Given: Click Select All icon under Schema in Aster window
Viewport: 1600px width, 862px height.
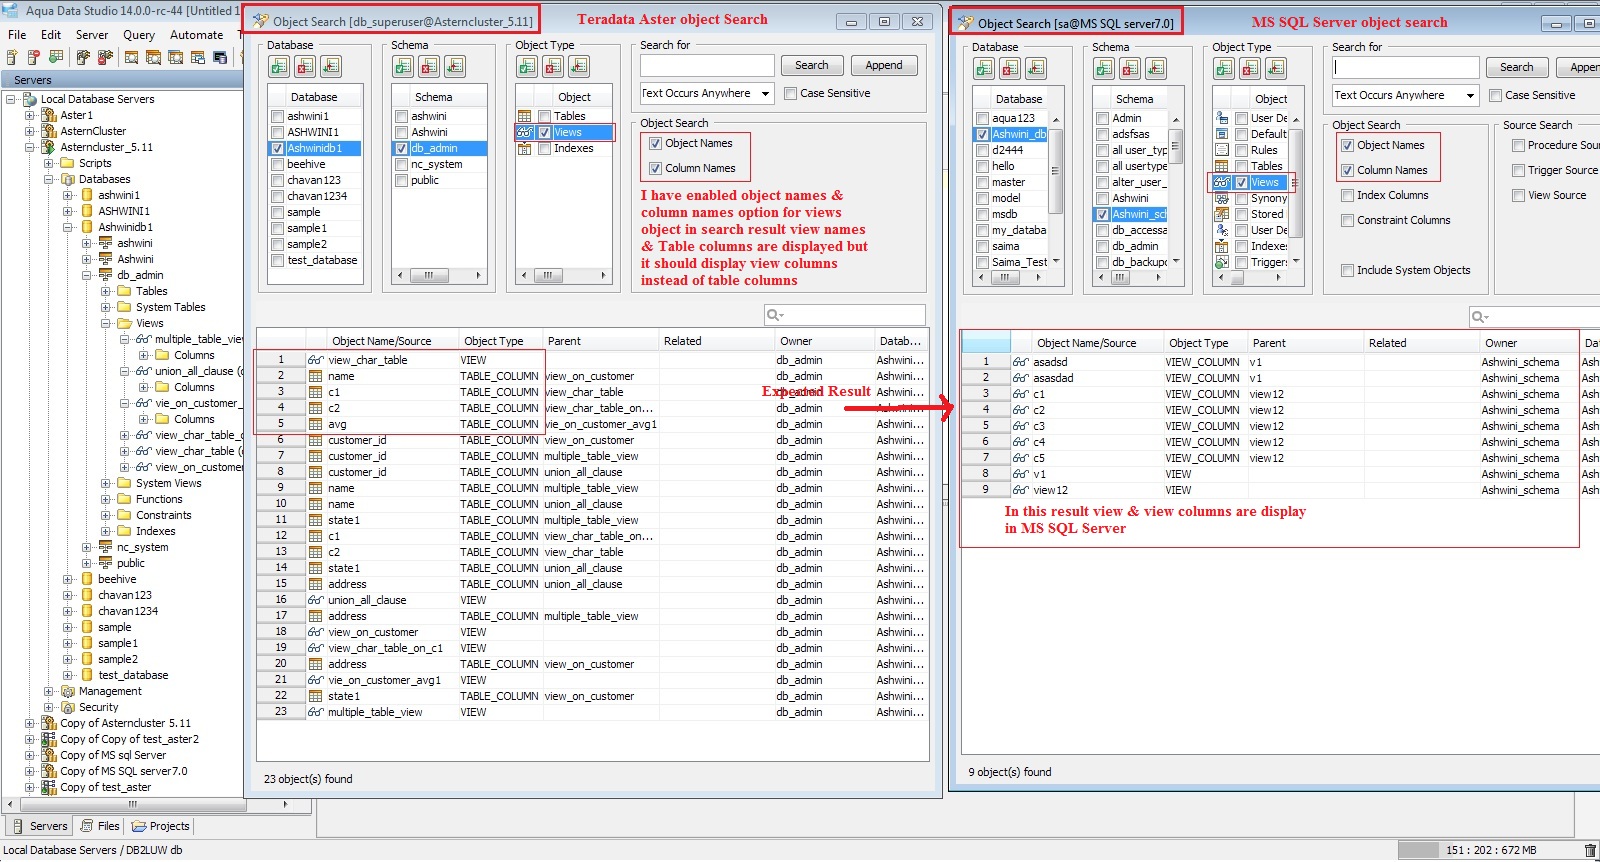Looking at the screenshot, I should pos(403,66).
